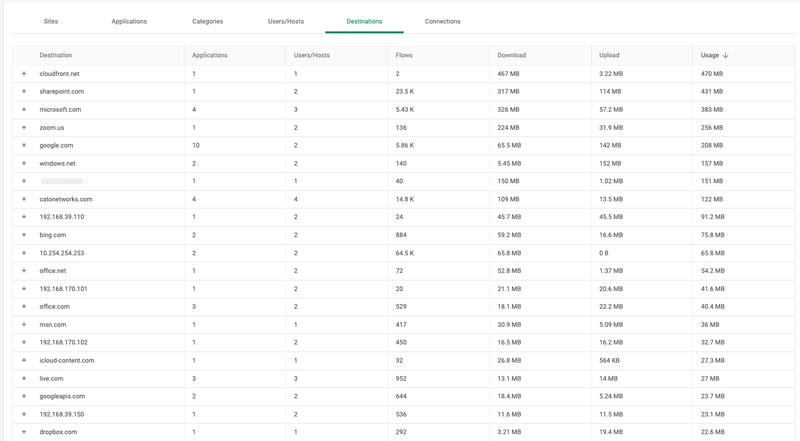The image size is (800, 441).
Task: Click the 0 B upload value
Action: coord(604,253)
